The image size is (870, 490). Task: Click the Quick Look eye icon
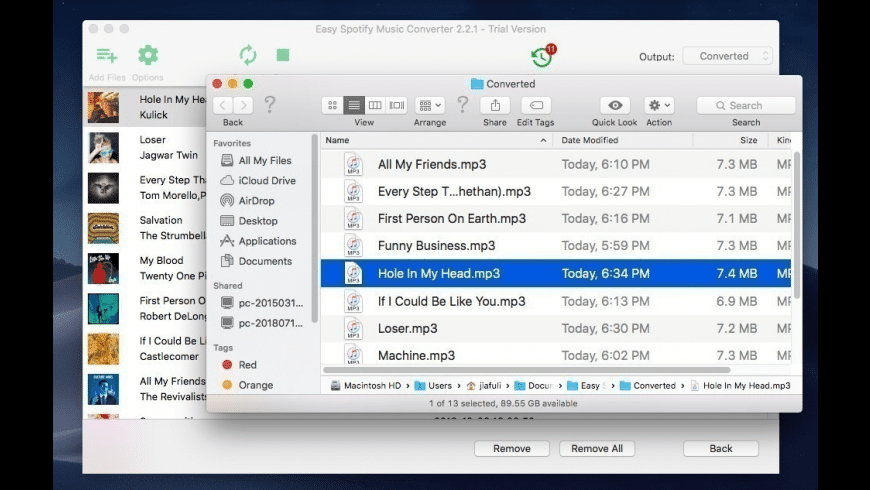(x=614, y=105)
